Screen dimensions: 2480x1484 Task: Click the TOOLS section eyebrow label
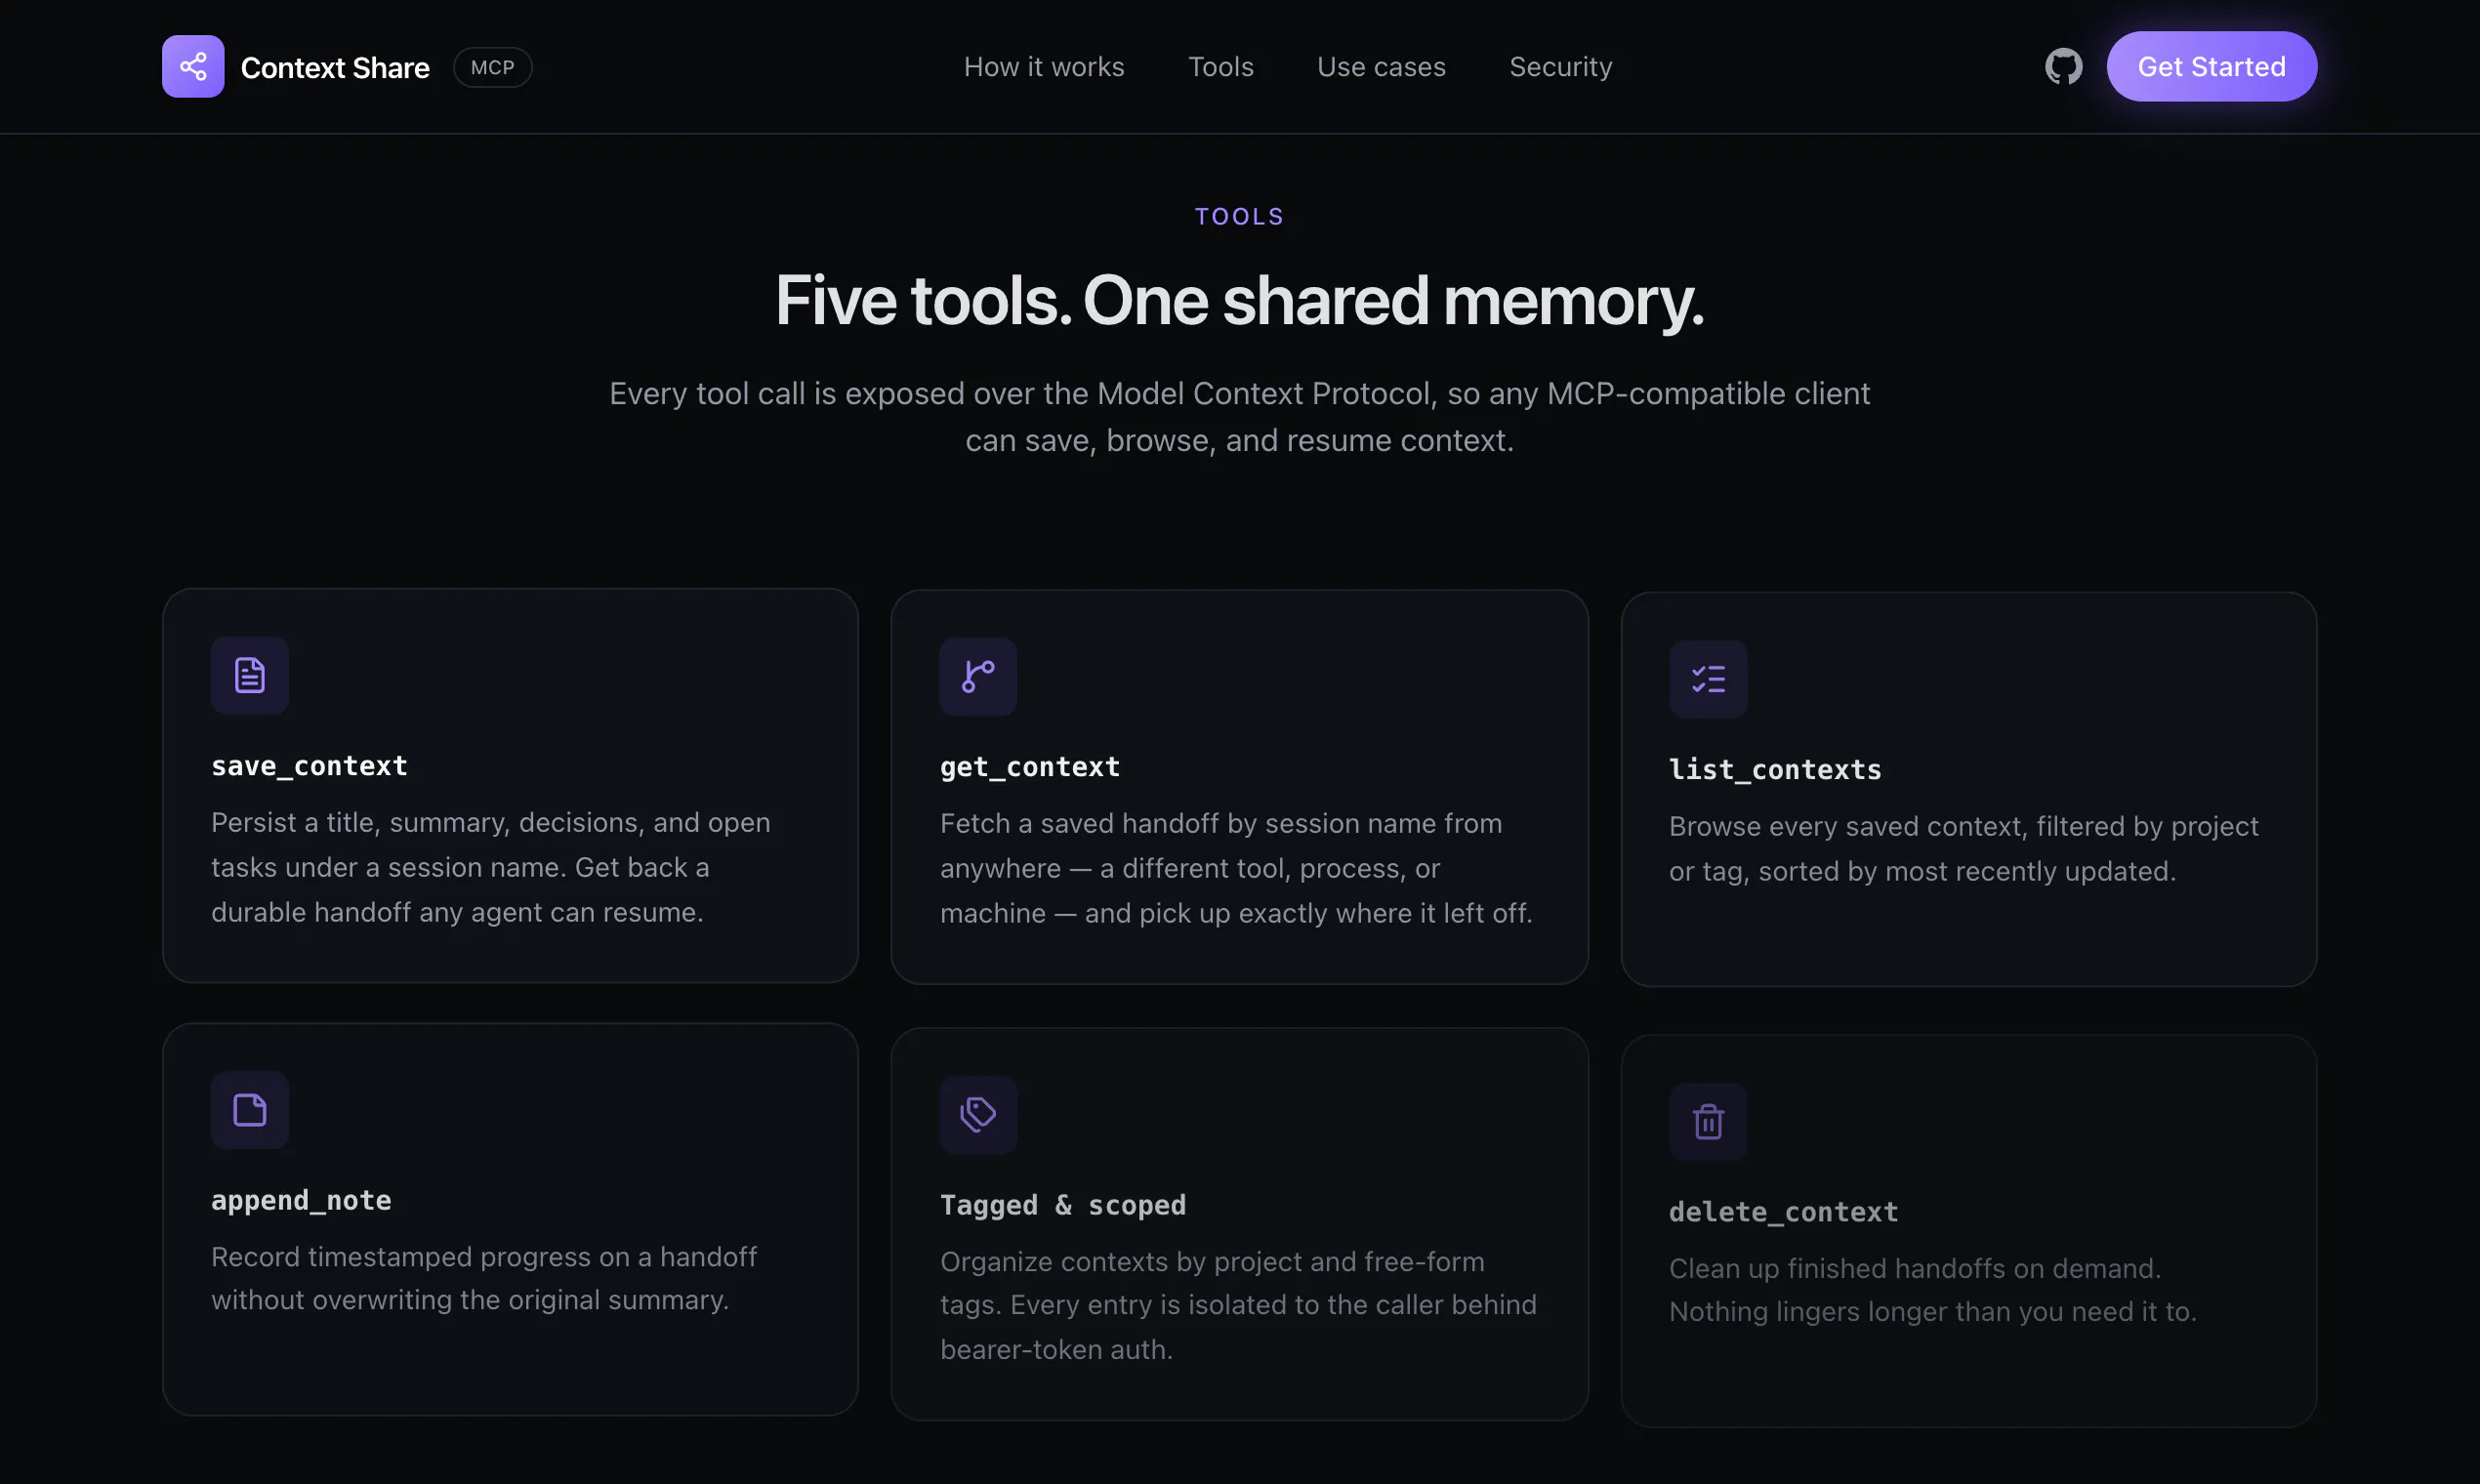[x=1239, y=216]
